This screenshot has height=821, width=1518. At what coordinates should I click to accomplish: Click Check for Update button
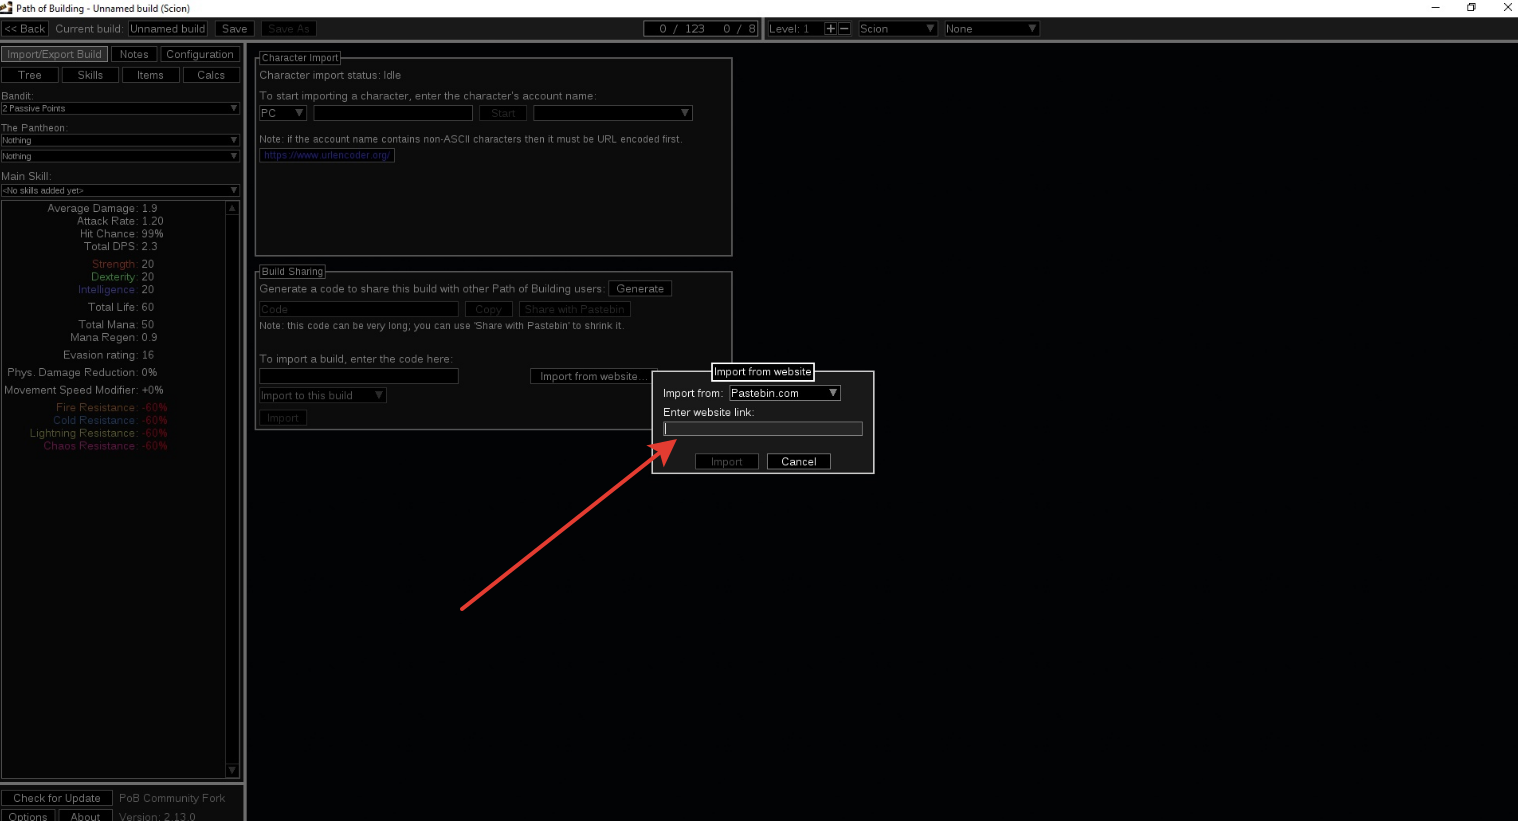pos(57,798)
